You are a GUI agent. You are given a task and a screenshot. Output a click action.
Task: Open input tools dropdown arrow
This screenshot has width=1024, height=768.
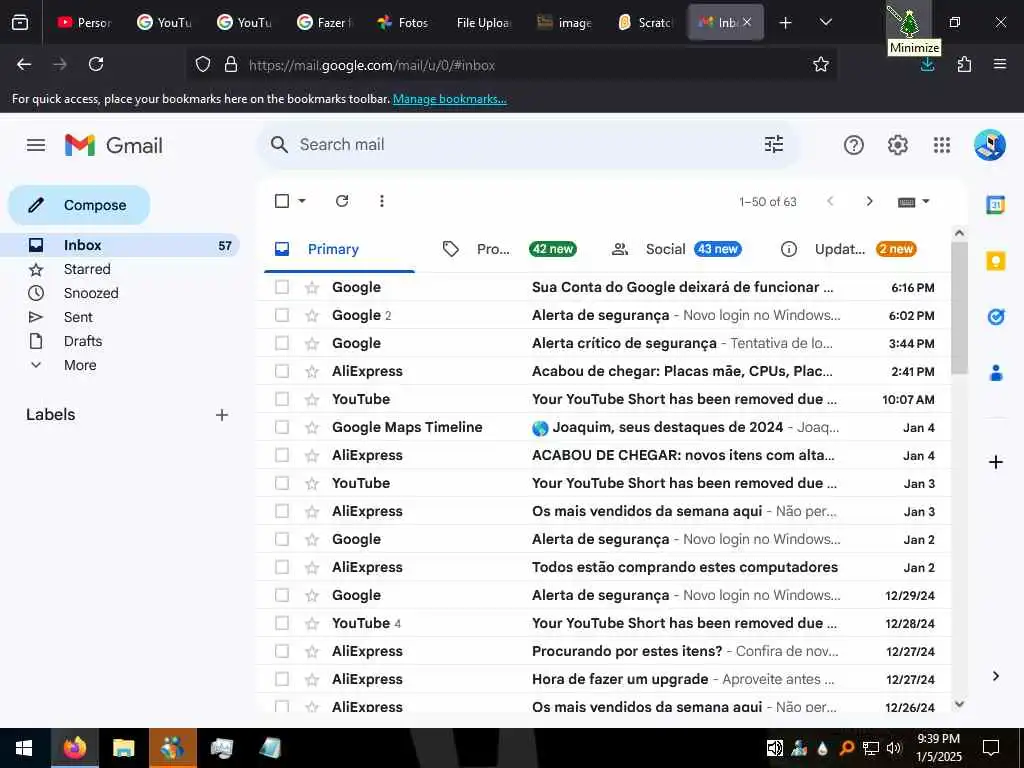click(926, 202)
